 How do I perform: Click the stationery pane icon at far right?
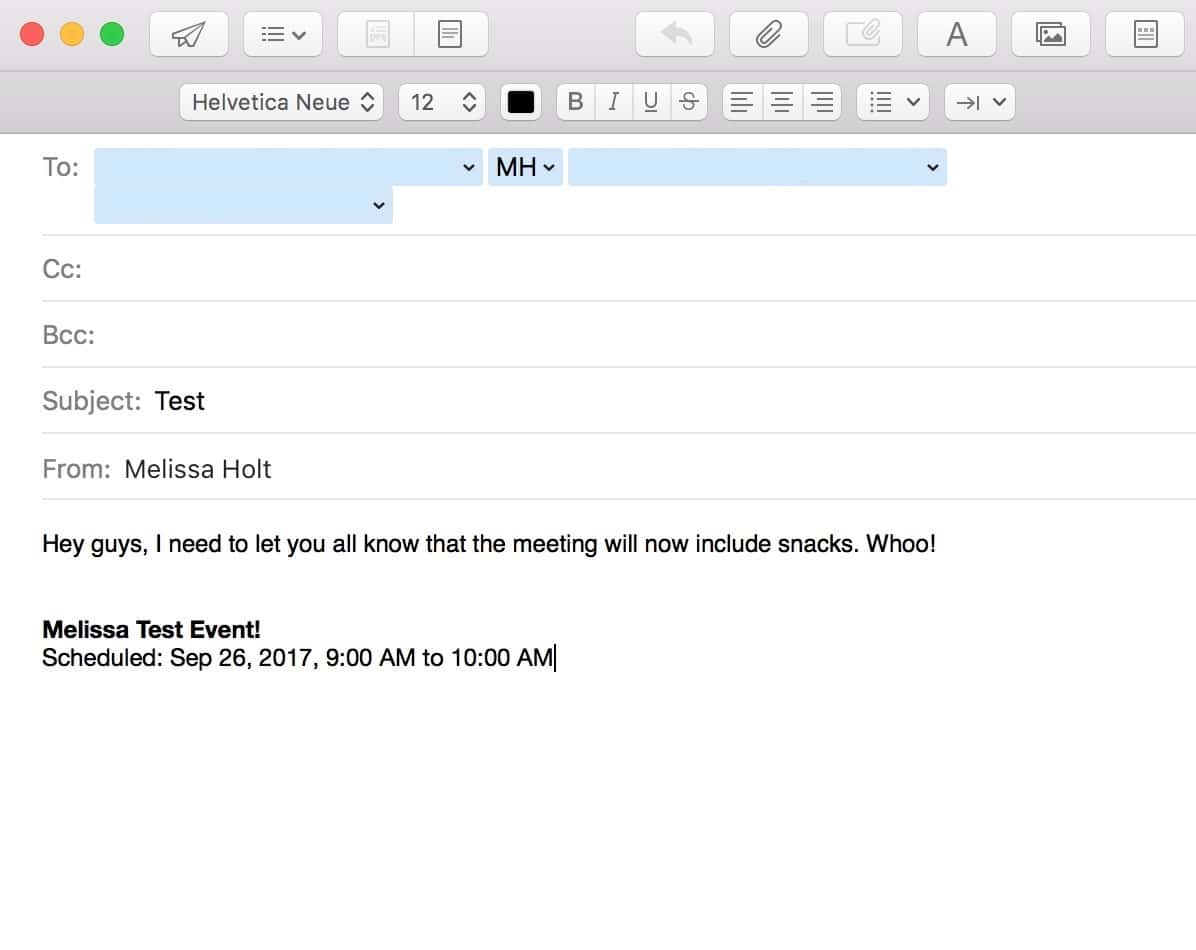(1145, 35)
